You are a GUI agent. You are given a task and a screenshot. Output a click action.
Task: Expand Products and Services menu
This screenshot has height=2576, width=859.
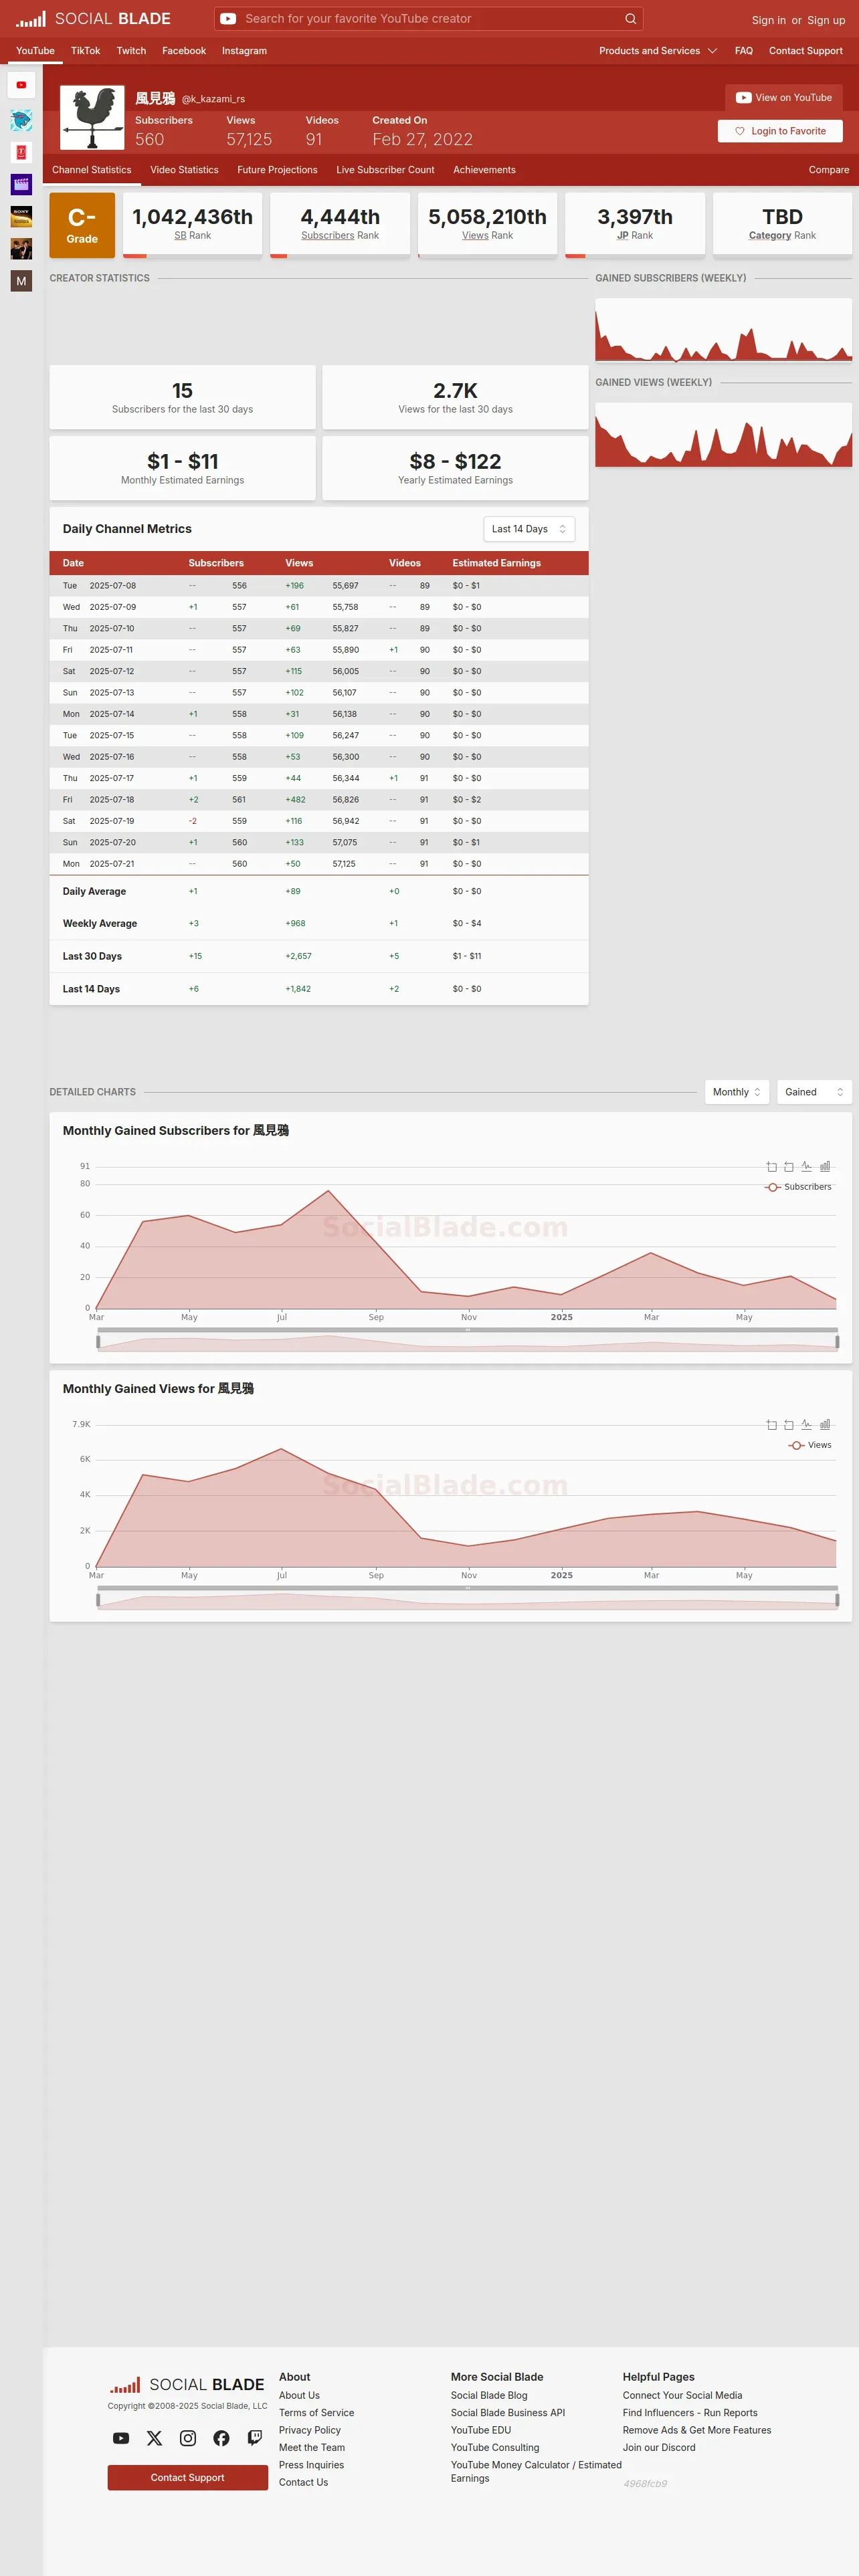tap(658, 51)
